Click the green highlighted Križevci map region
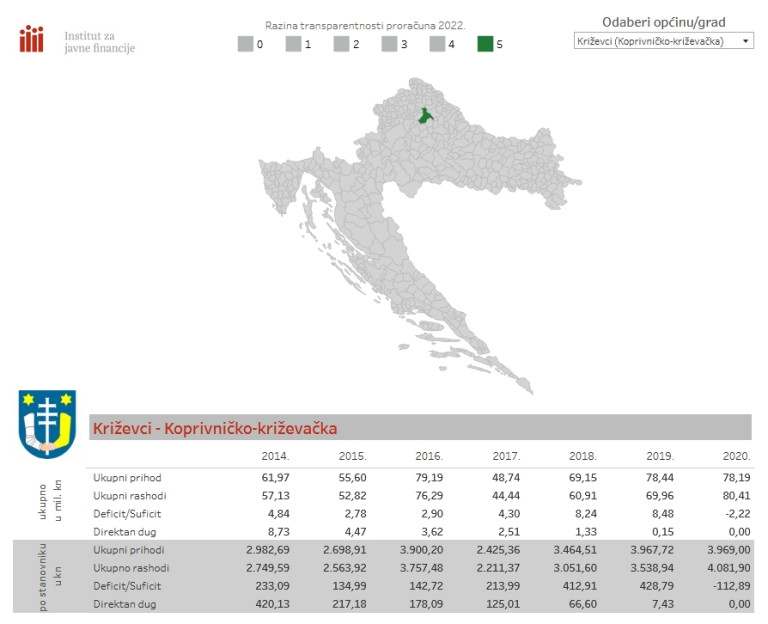768x624 pixels. 426,117
